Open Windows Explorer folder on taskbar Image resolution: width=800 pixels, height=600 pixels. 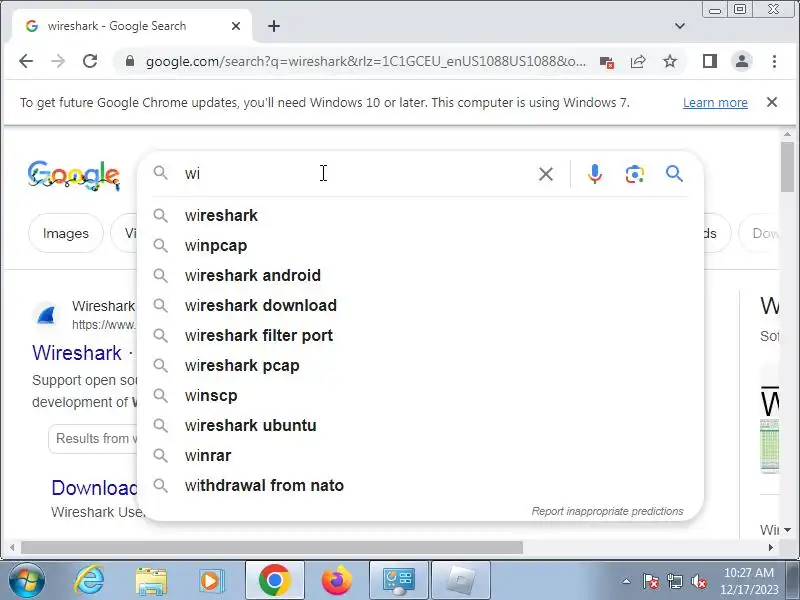point(151,581)
